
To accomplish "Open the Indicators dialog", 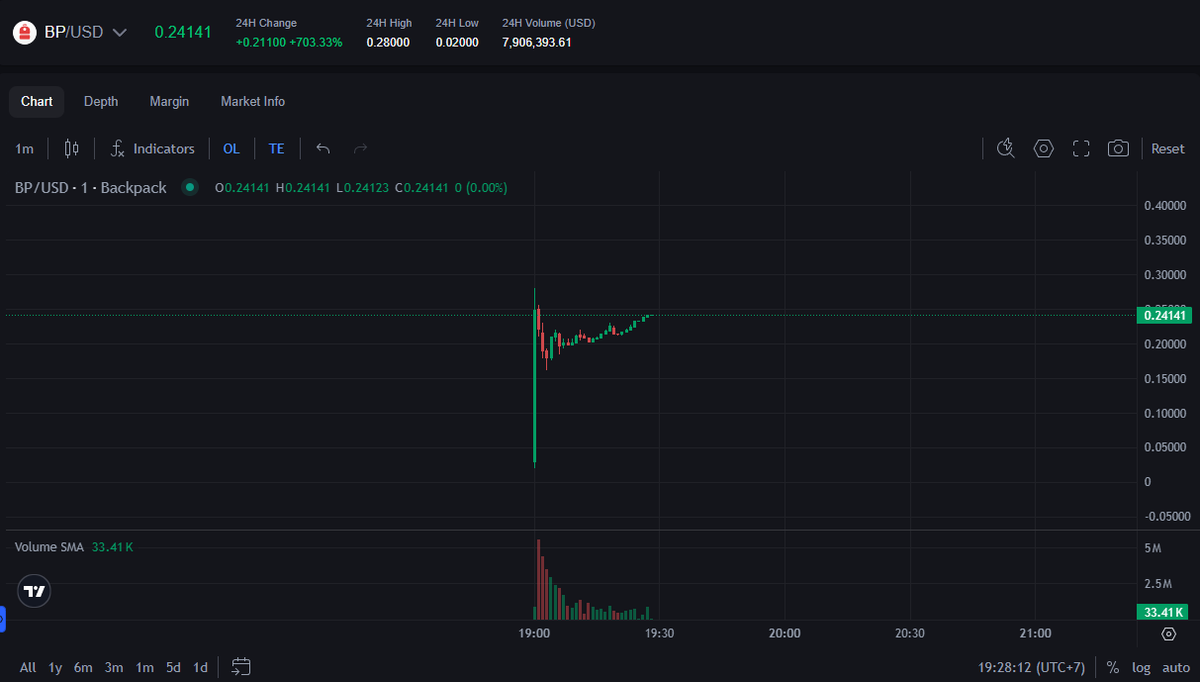I will pos(152,148).
